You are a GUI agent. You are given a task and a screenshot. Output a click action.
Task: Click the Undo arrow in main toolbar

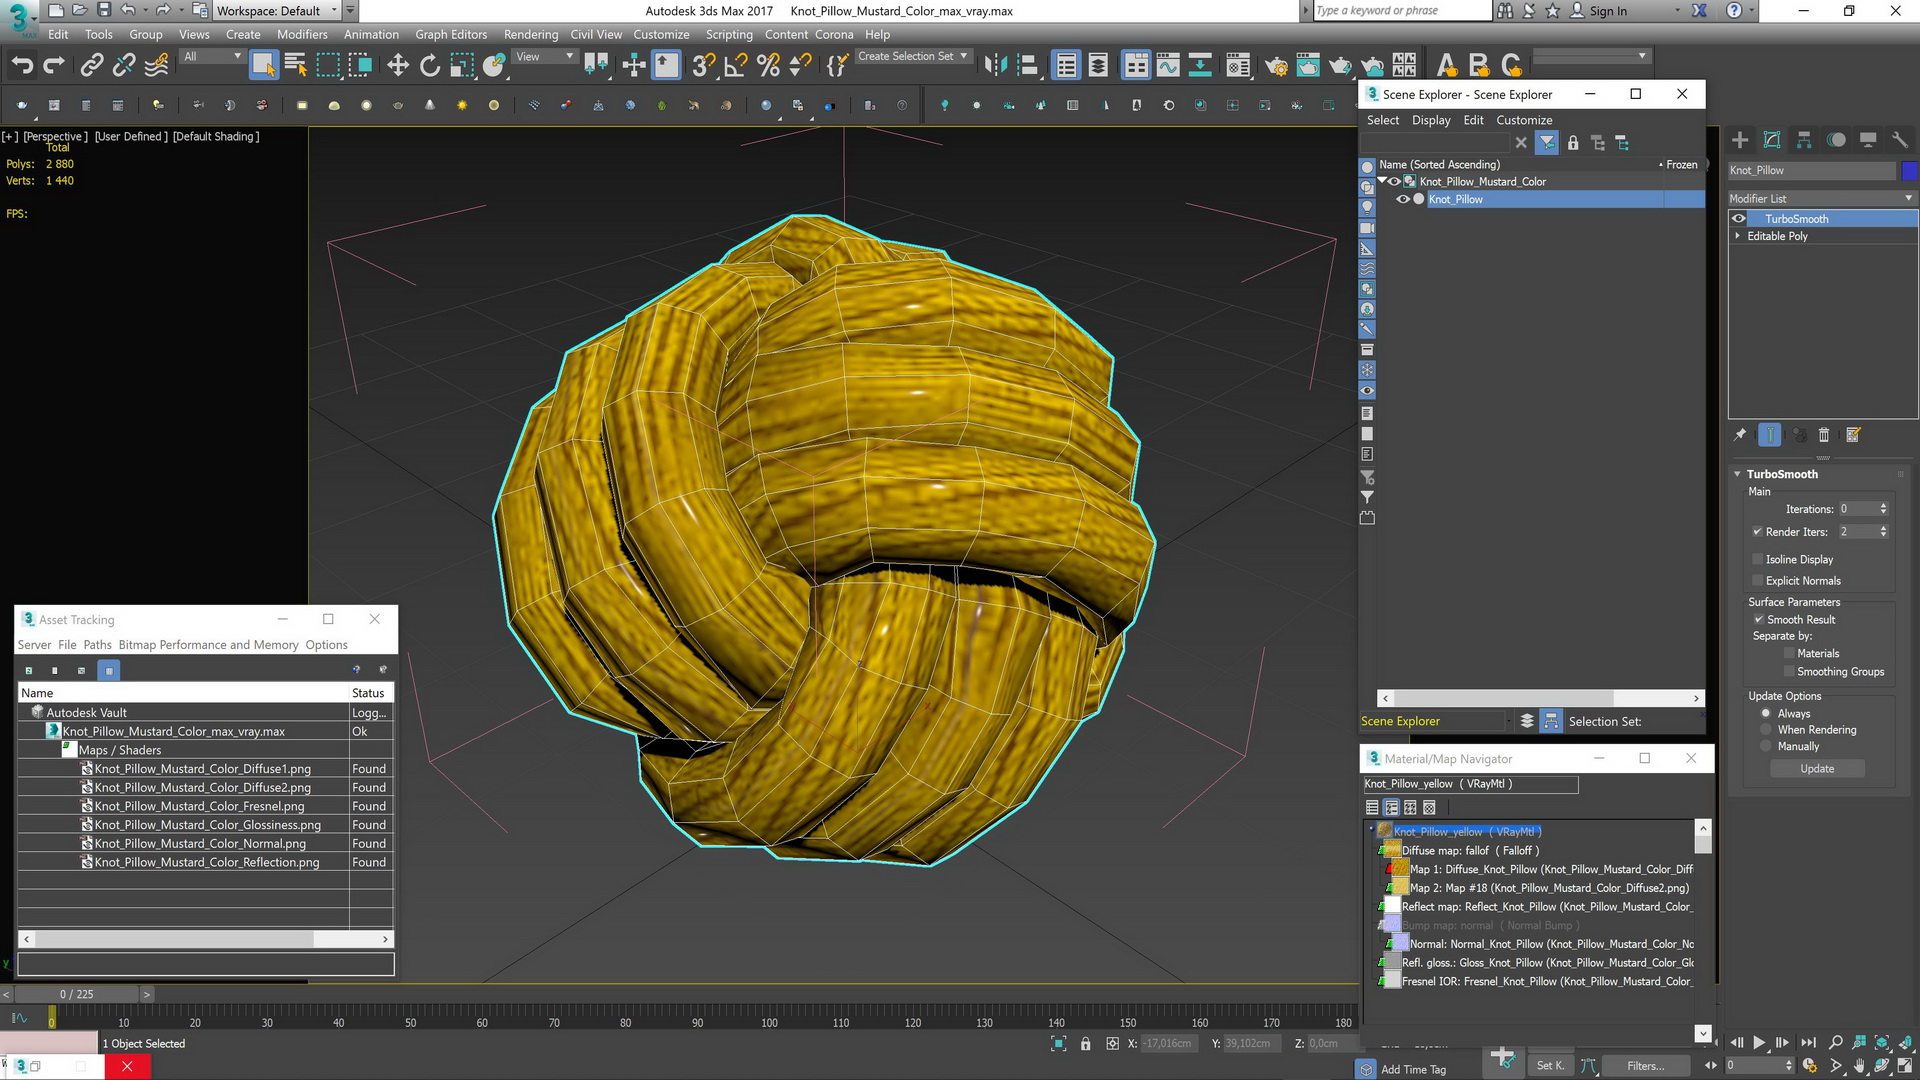pos(22,66)
